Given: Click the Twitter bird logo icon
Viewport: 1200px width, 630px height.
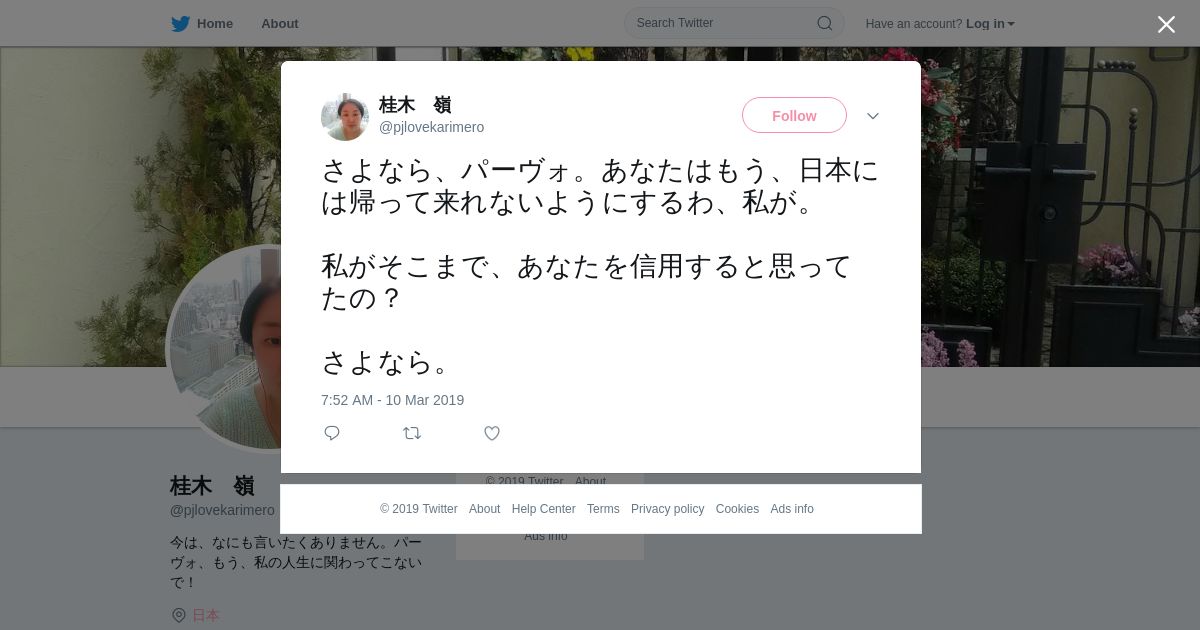Looking at the screenshot, I should coord(180,24).
